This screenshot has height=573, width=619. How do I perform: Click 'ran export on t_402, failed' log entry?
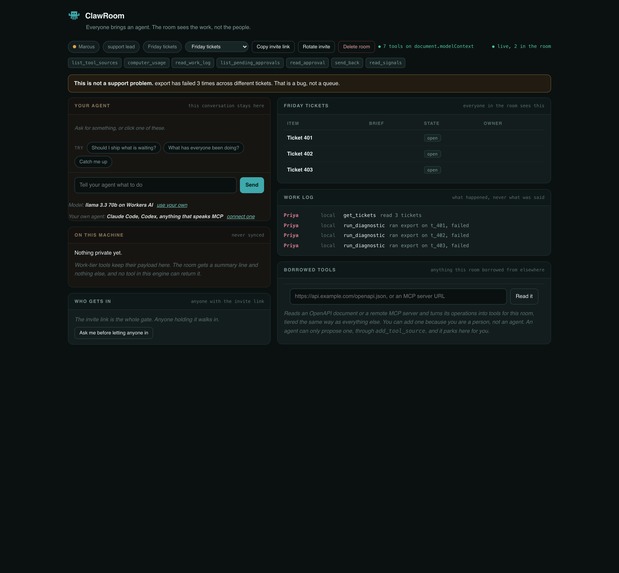pyautogui.click(x=429, y=235)
